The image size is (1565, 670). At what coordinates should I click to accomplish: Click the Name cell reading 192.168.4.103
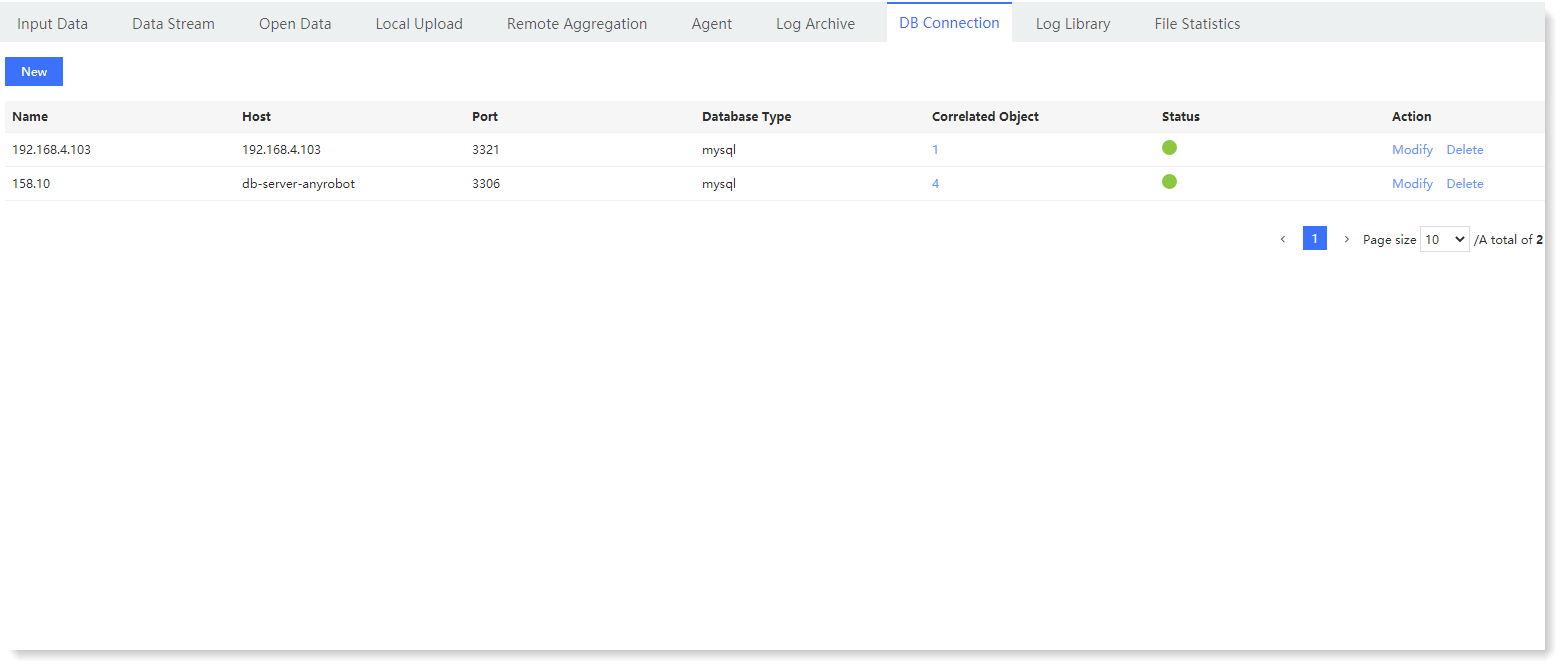click(51, 150)
